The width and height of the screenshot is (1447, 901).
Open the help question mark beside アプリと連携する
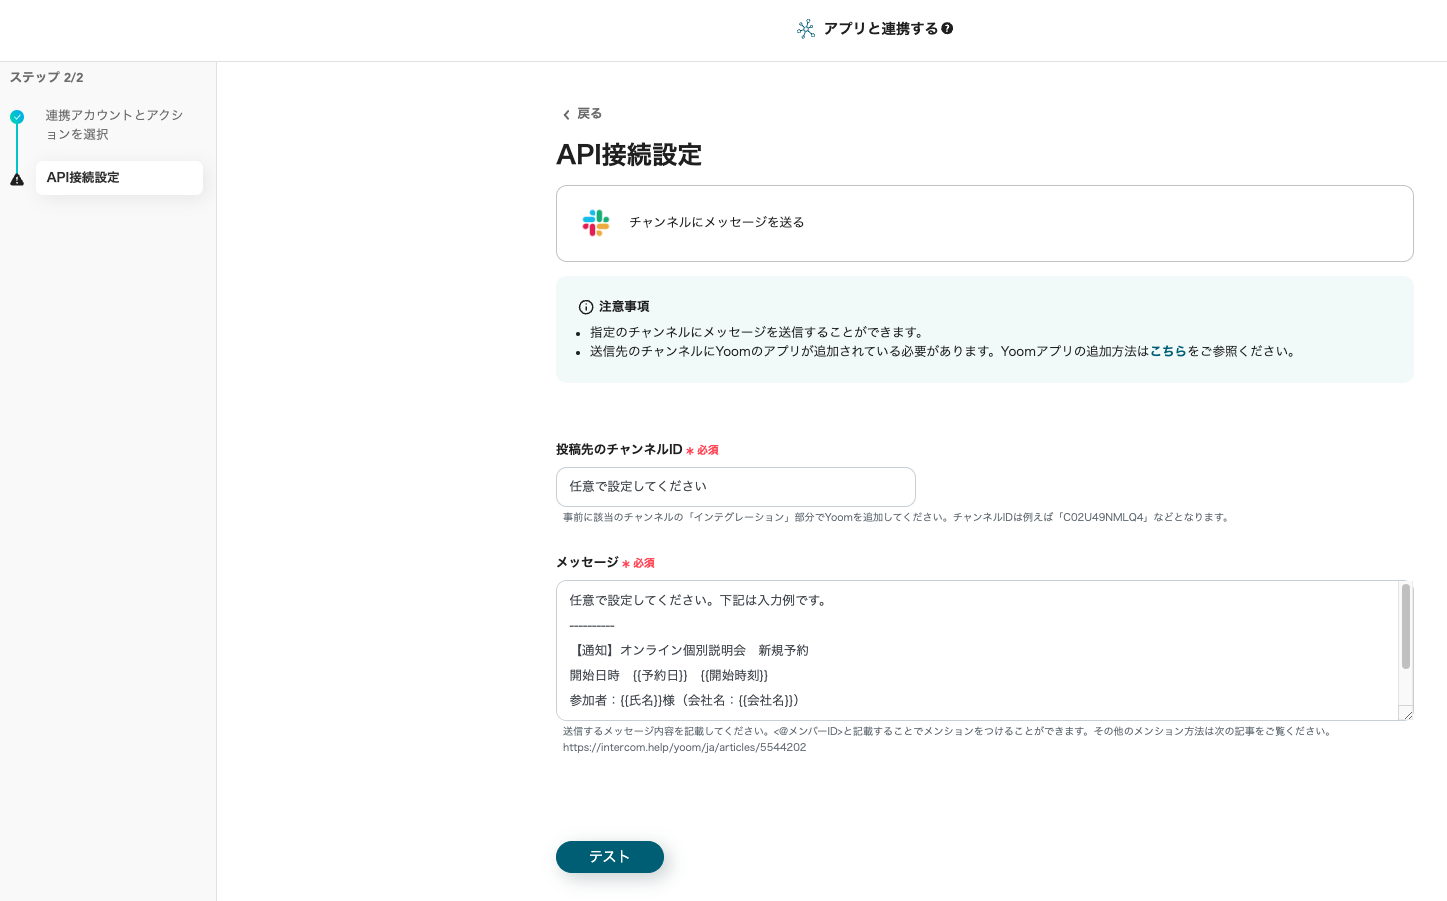pos(947,29)
